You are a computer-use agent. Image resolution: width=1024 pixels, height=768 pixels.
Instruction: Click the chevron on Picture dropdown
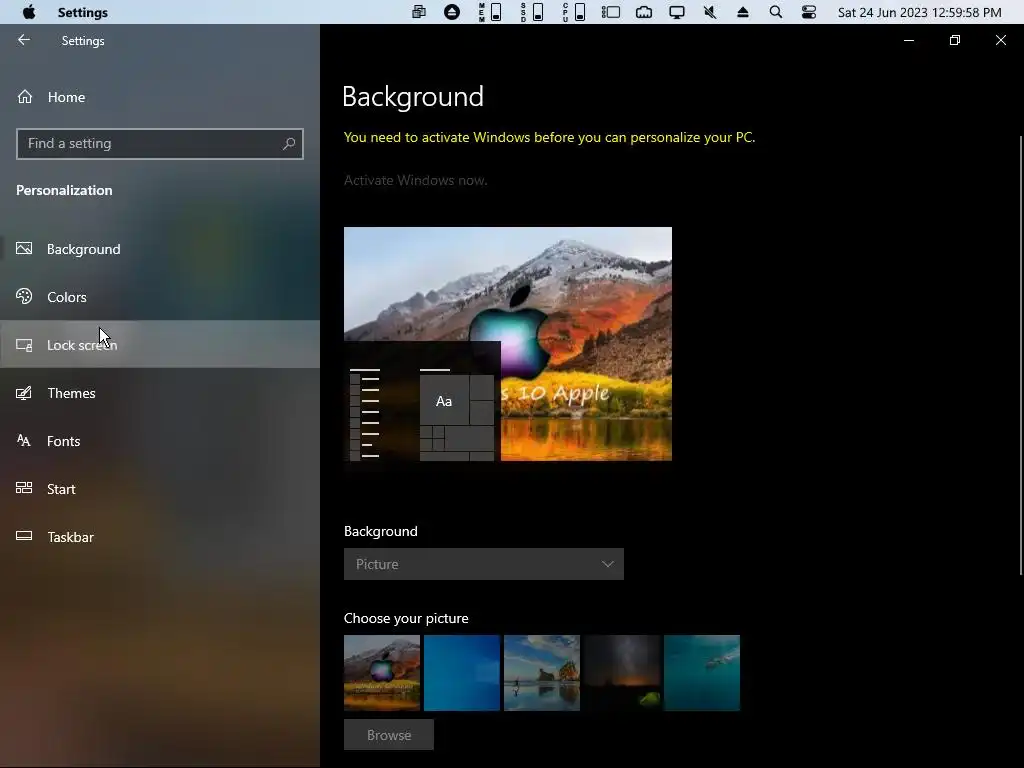click(x=607, y=564)
